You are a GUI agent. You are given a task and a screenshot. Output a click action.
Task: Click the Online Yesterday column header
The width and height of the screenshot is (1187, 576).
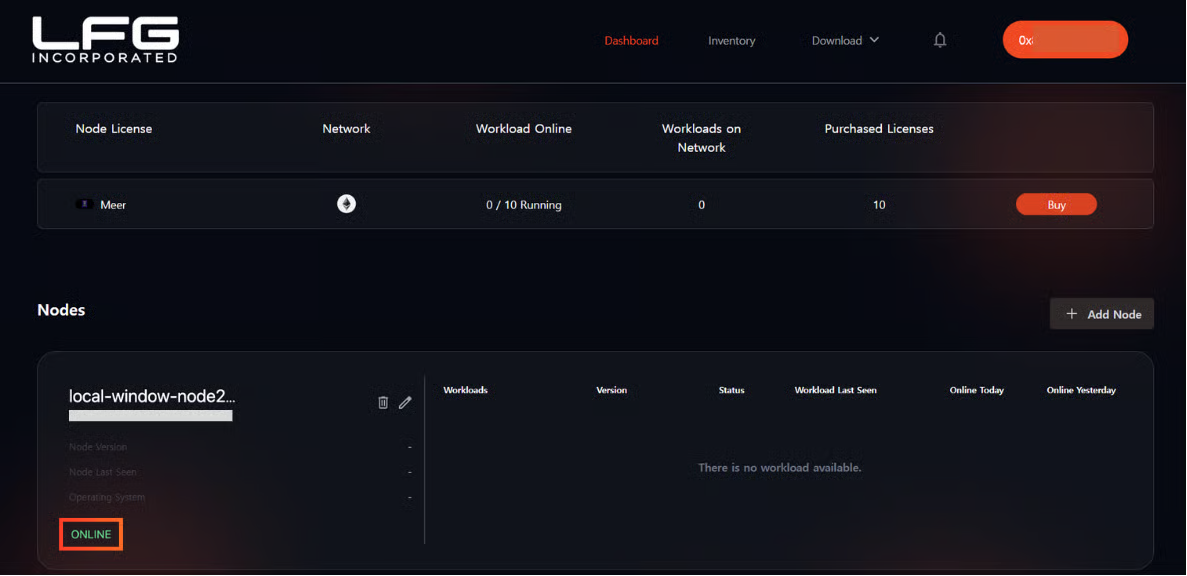pyautogui.click(x=1080, y=390)
